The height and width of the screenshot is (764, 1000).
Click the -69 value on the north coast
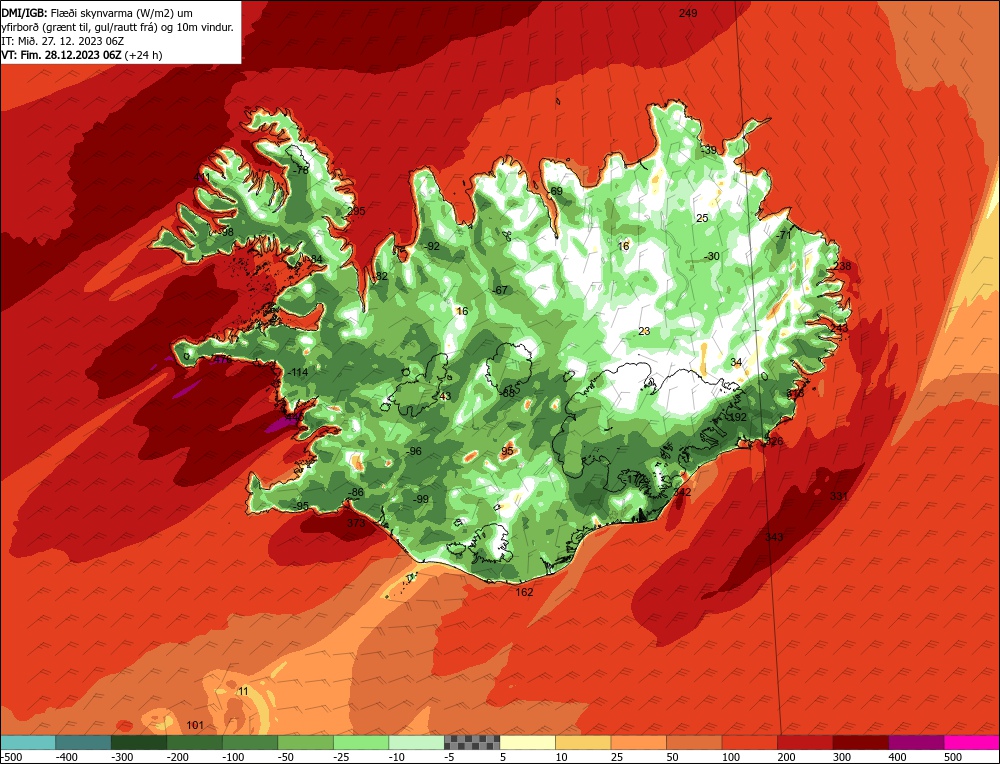pyautogui.click(x=554, y=191)
